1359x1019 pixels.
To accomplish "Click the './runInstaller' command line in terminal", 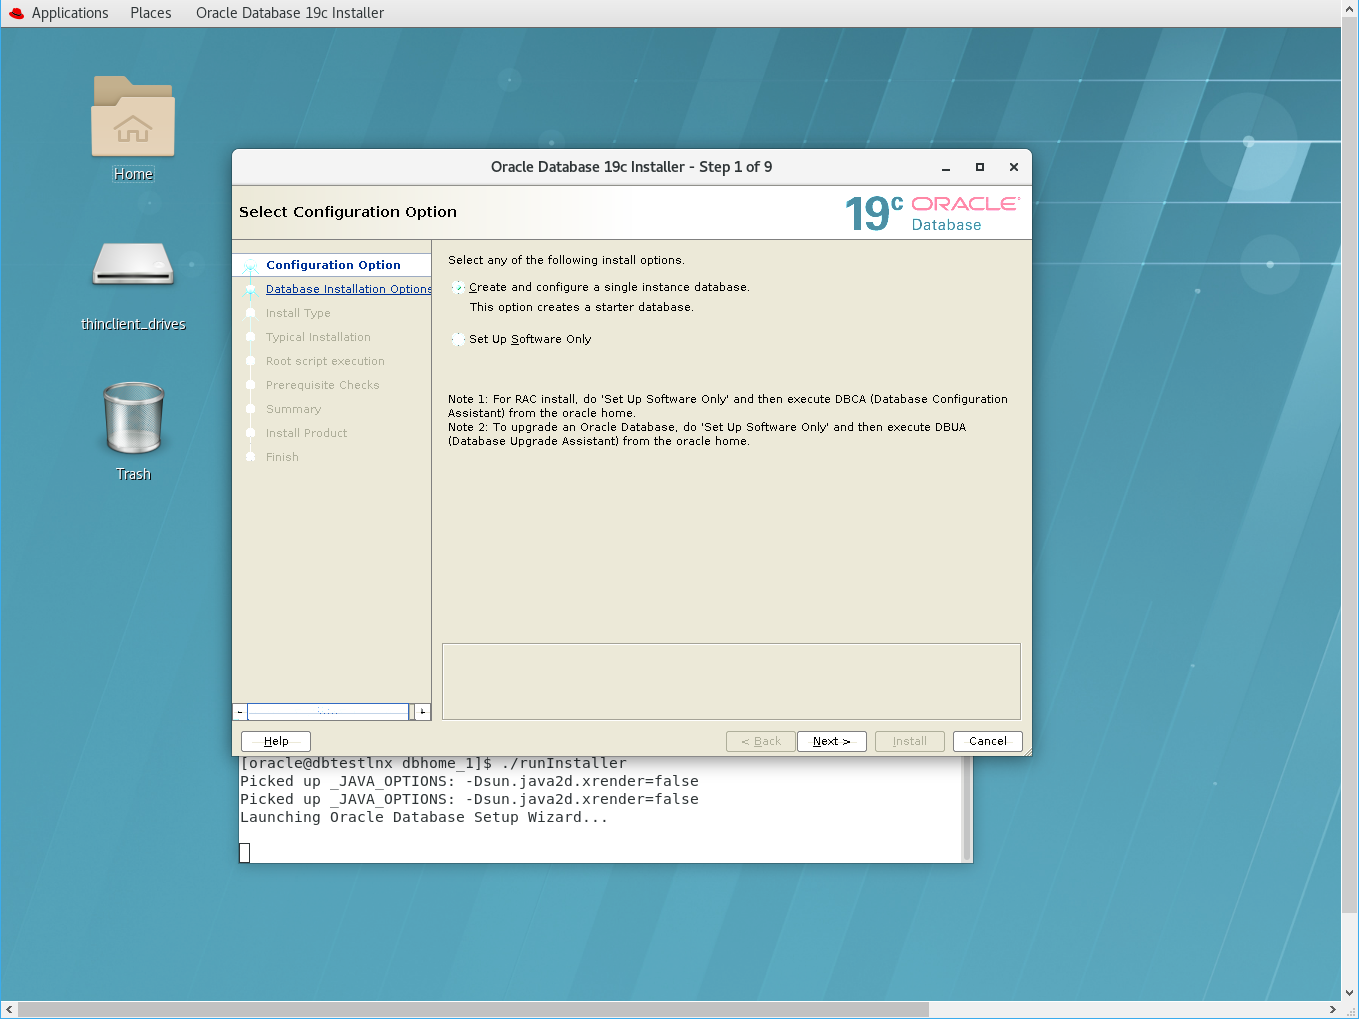I will pyautogui.click(x=434, y=763).
